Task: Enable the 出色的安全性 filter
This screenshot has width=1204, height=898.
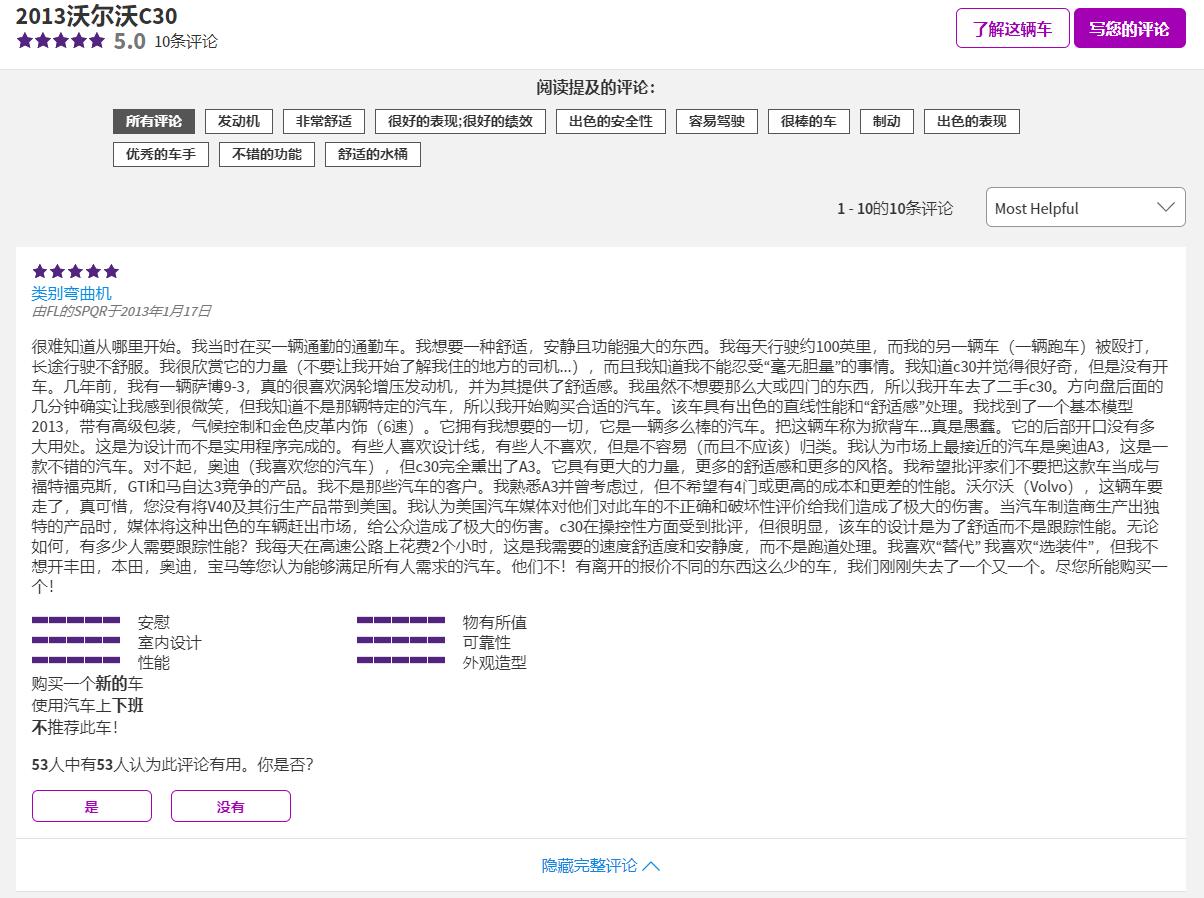Action: (x=610, y=121)
